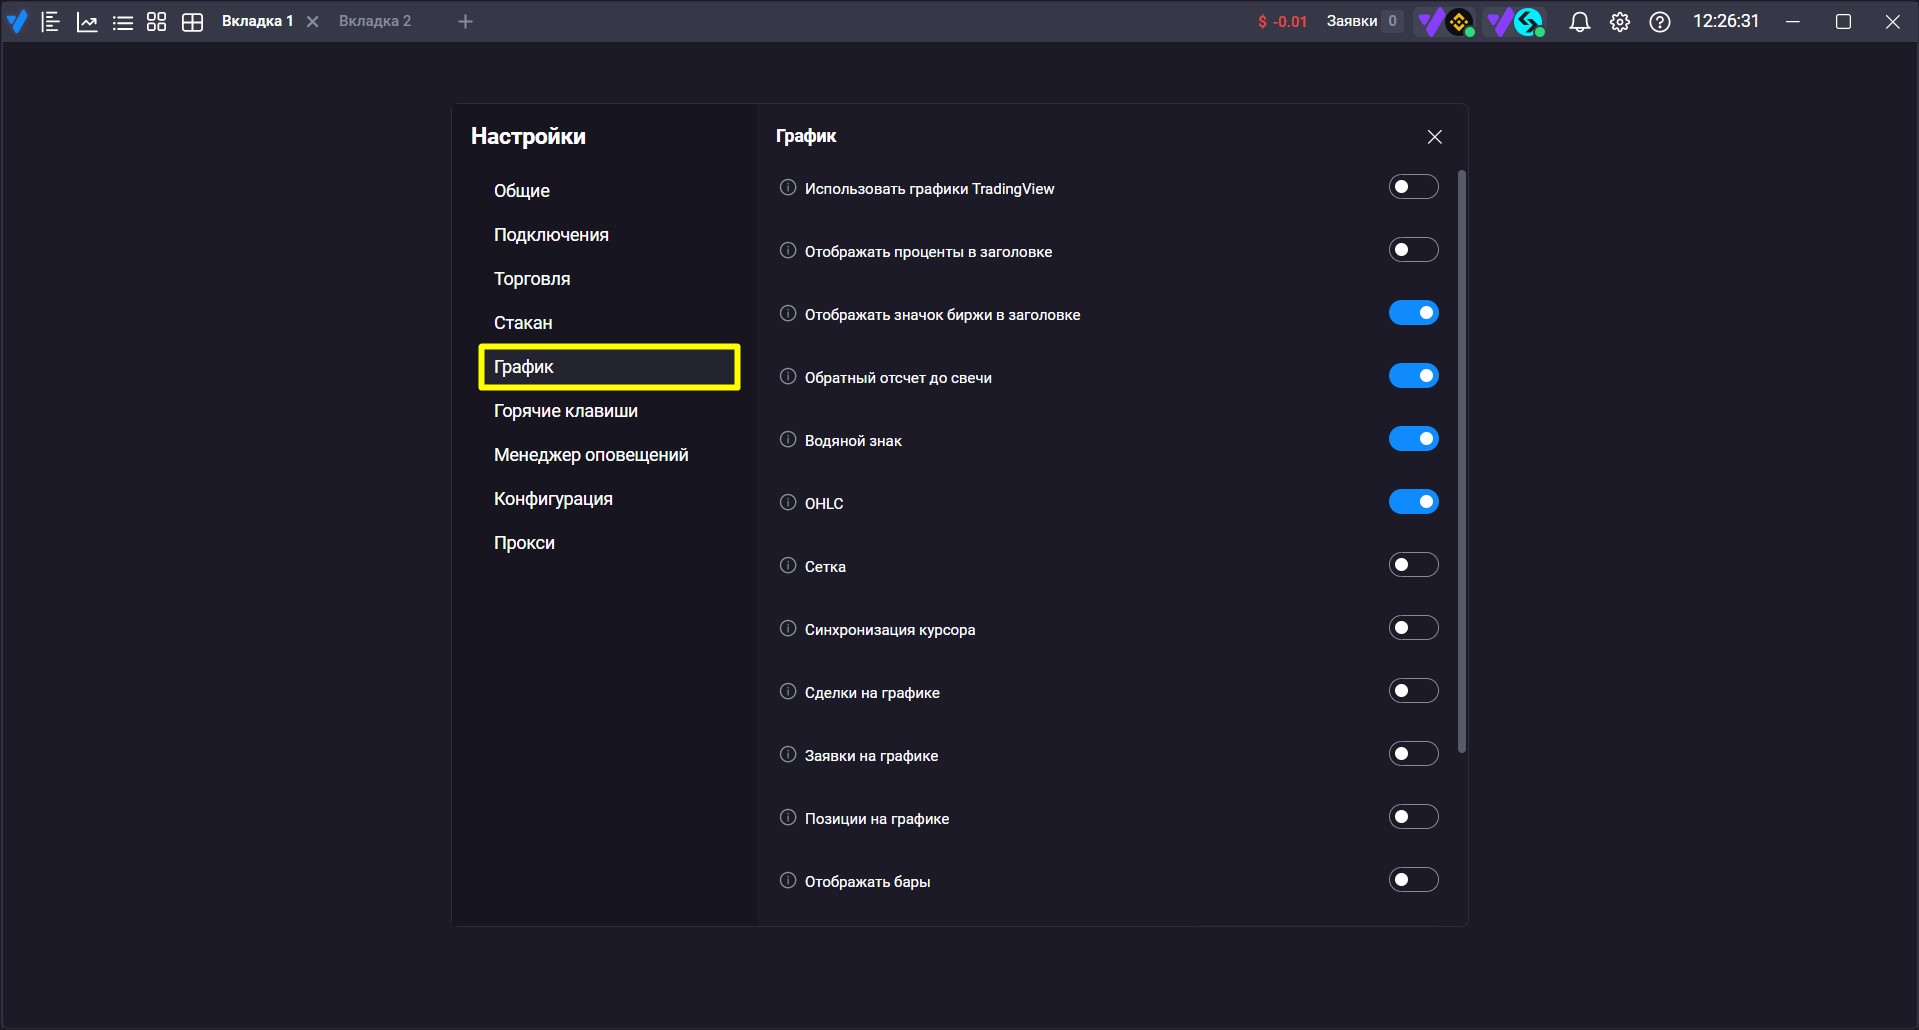The width and height of the screenshot is (1919, 1030).
Task: Click info icon next to Использовать графики TradingView
Action: (x=788, y=187)
